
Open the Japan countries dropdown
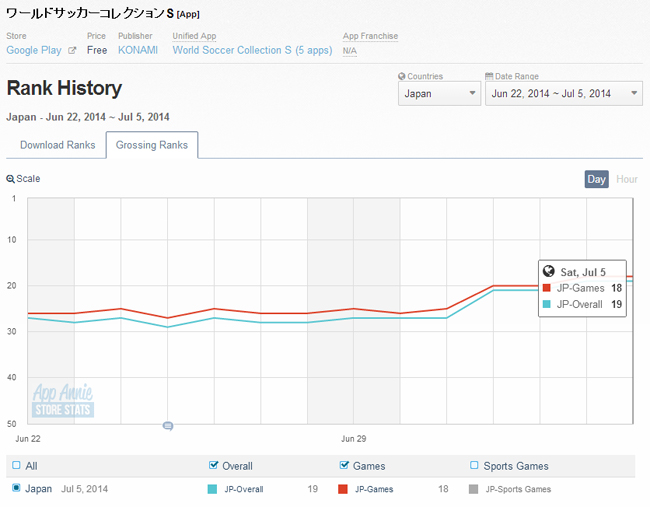coord(439,94)
